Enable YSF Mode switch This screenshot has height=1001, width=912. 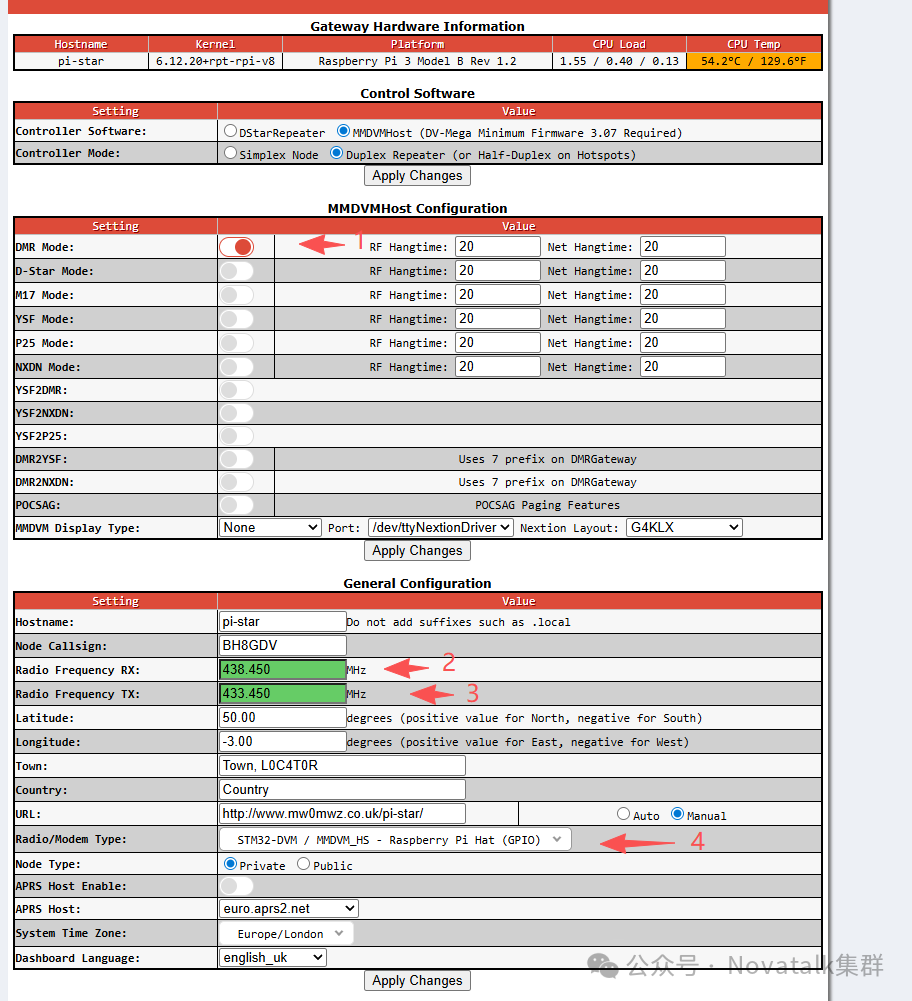(237, 319)
